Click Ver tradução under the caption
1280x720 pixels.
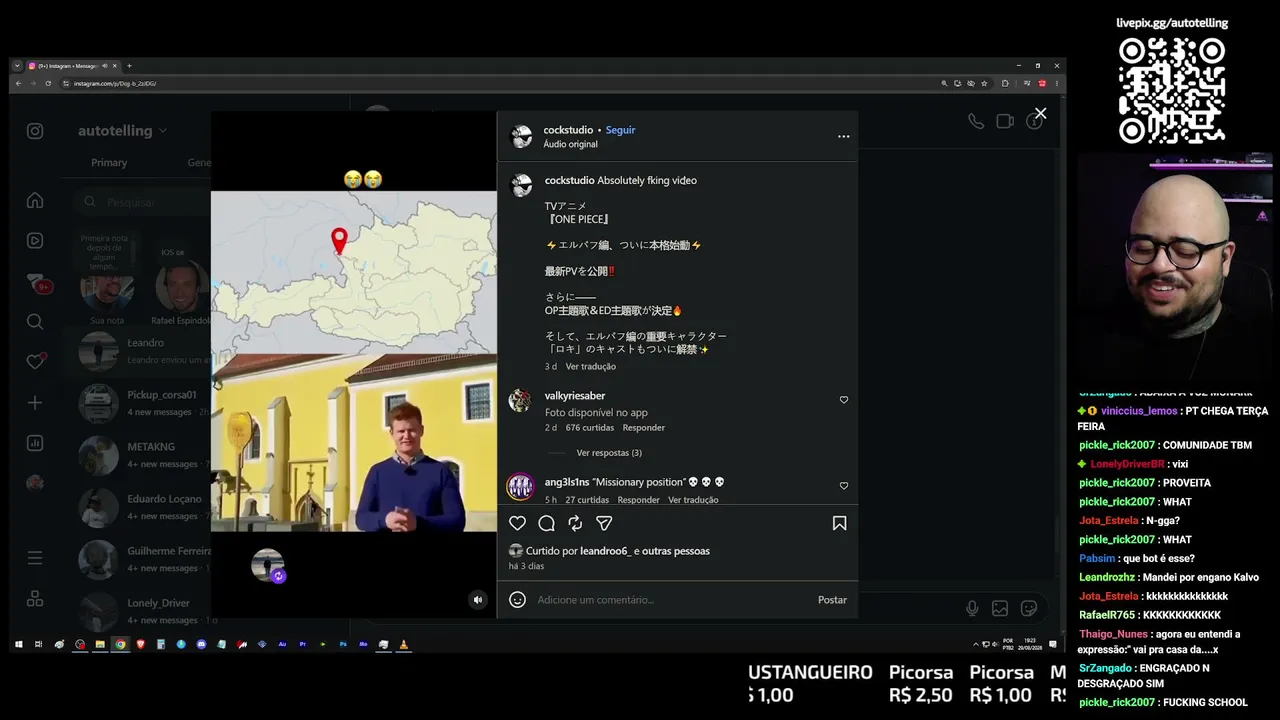(x=591, y=367)
